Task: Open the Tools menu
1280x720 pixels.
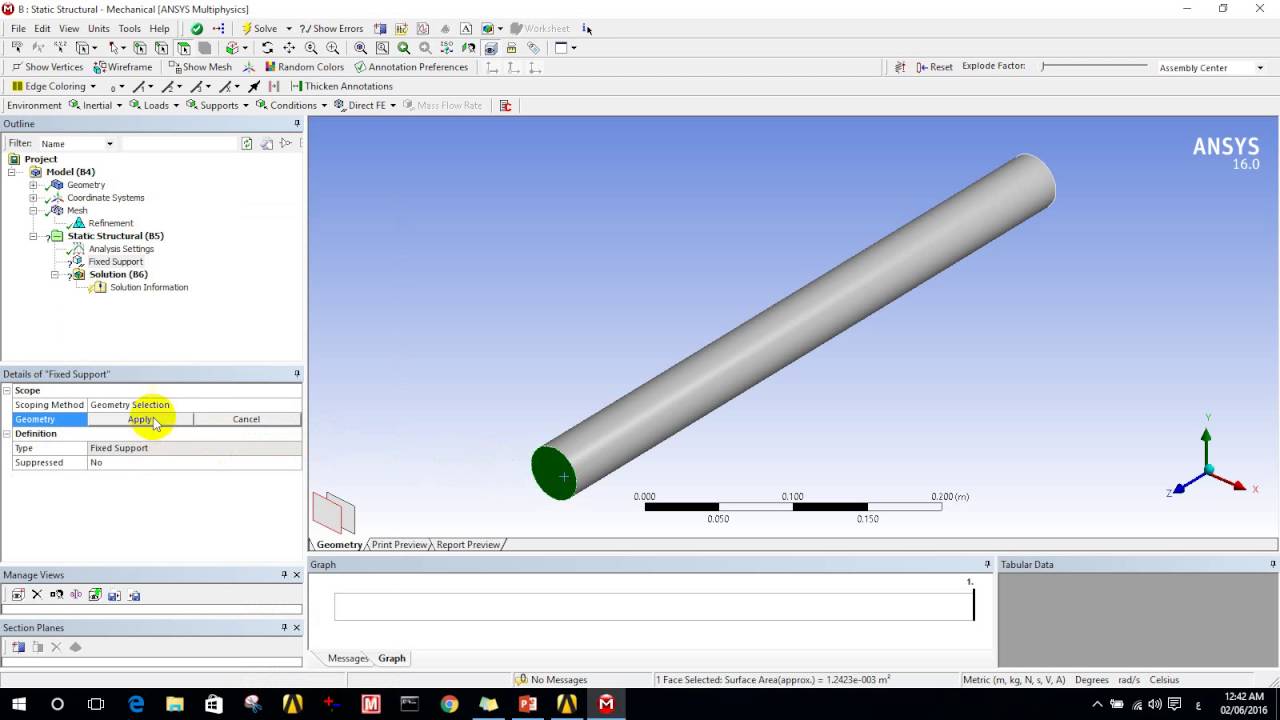Action: (x=129, y=28)
